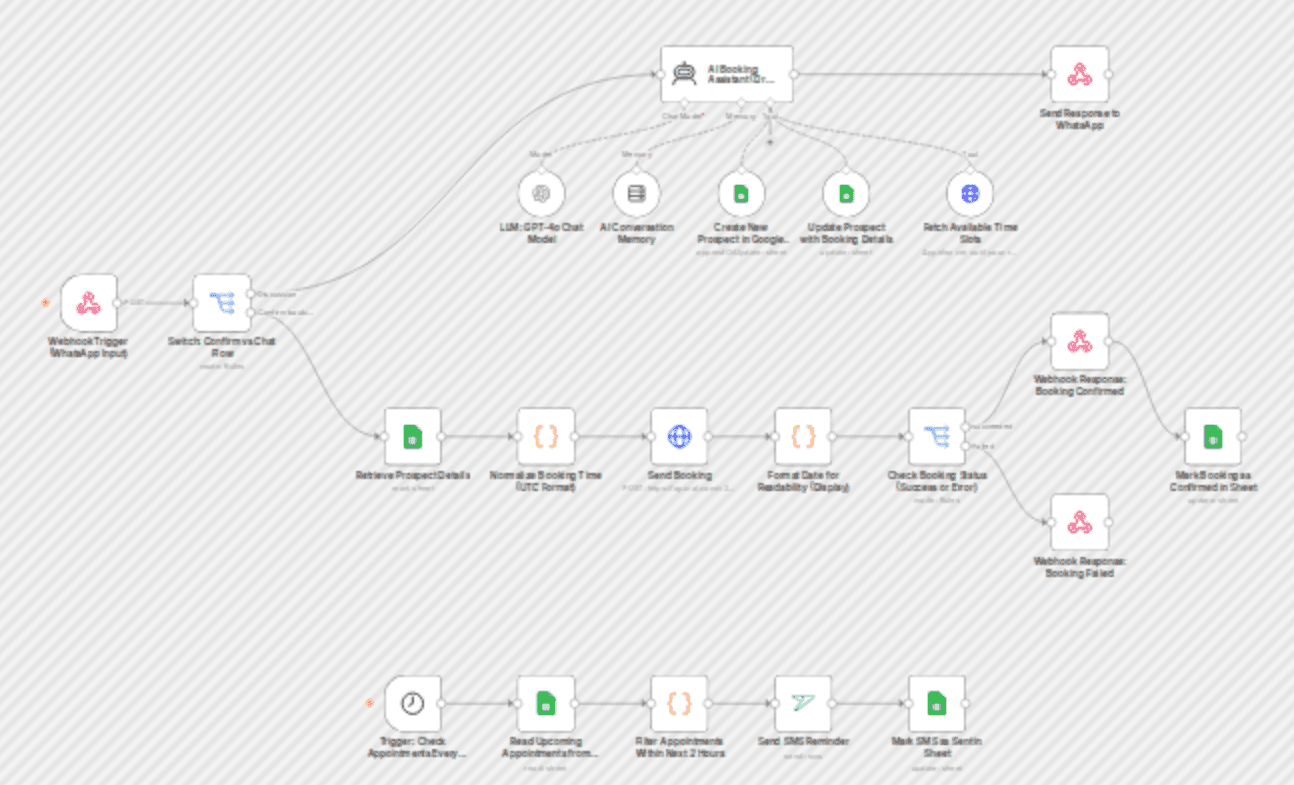Open Format Date for Readability code node
The width and height of the screenshot is (1294, 785).
803,436
